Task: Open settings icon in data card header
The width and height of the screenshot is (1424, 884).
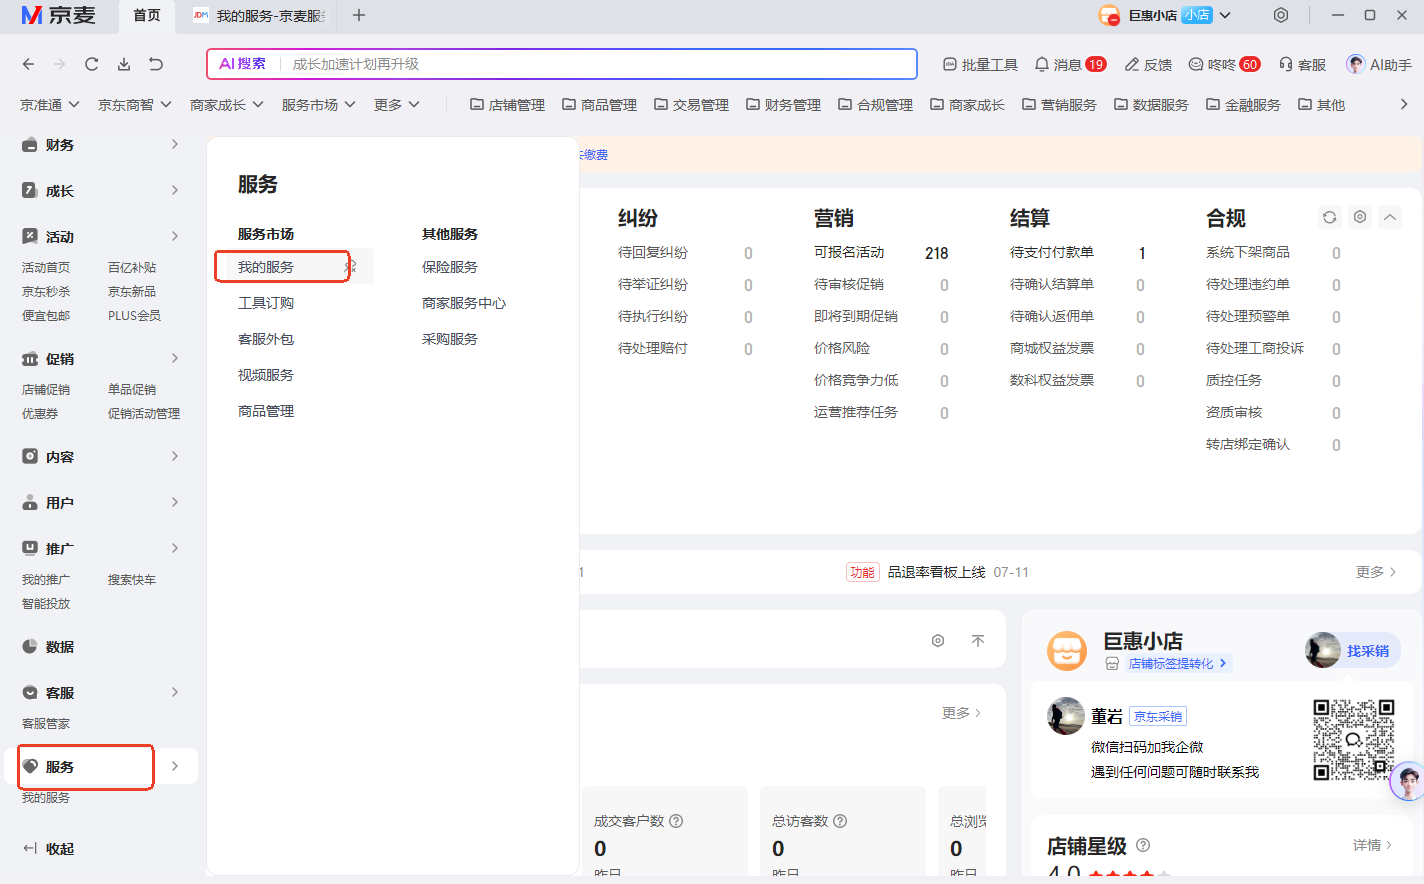Action: point(938,641)
